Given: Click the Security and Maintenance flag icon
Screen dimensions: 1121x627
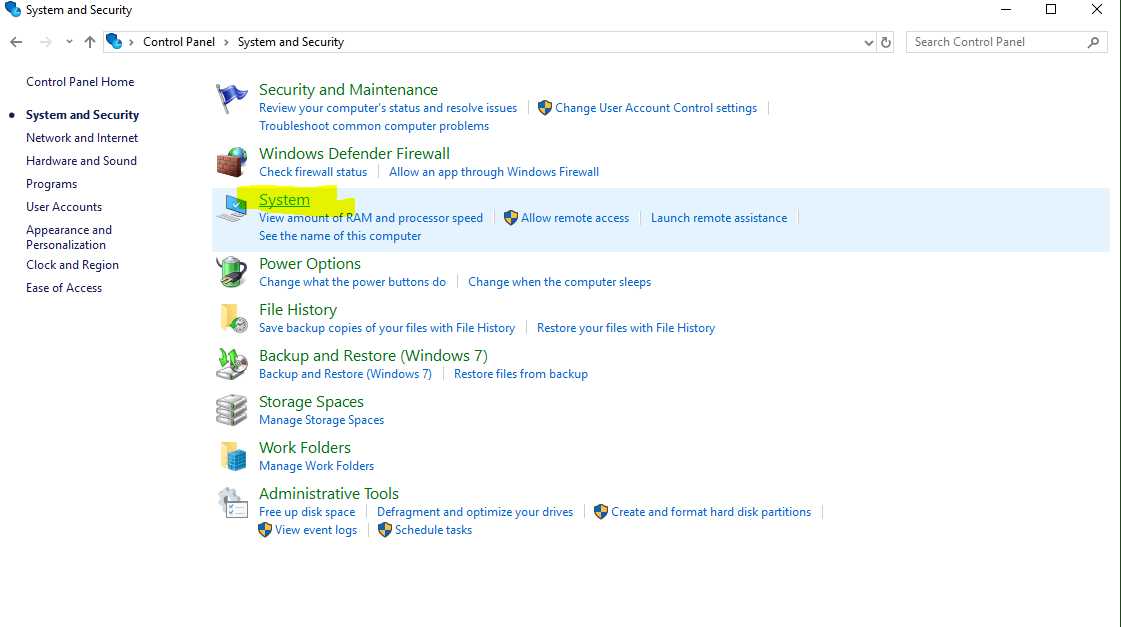Looking at the screenshot, I should (232, 98).
